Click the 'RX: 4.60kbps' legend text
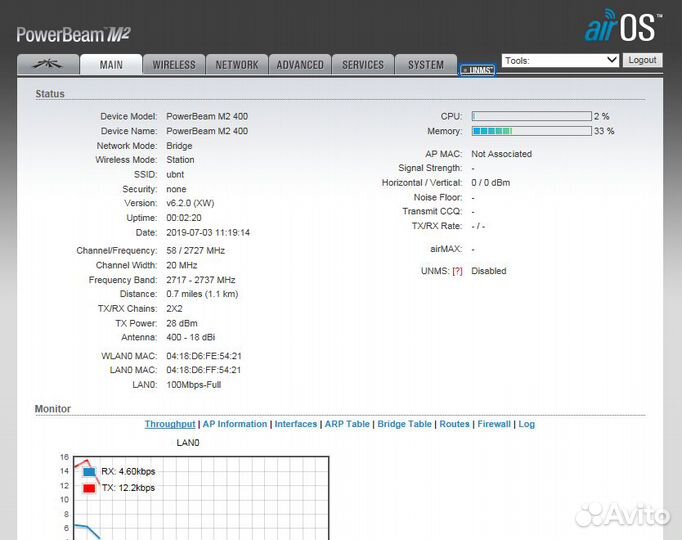The image size is (682, 540). 128,471
